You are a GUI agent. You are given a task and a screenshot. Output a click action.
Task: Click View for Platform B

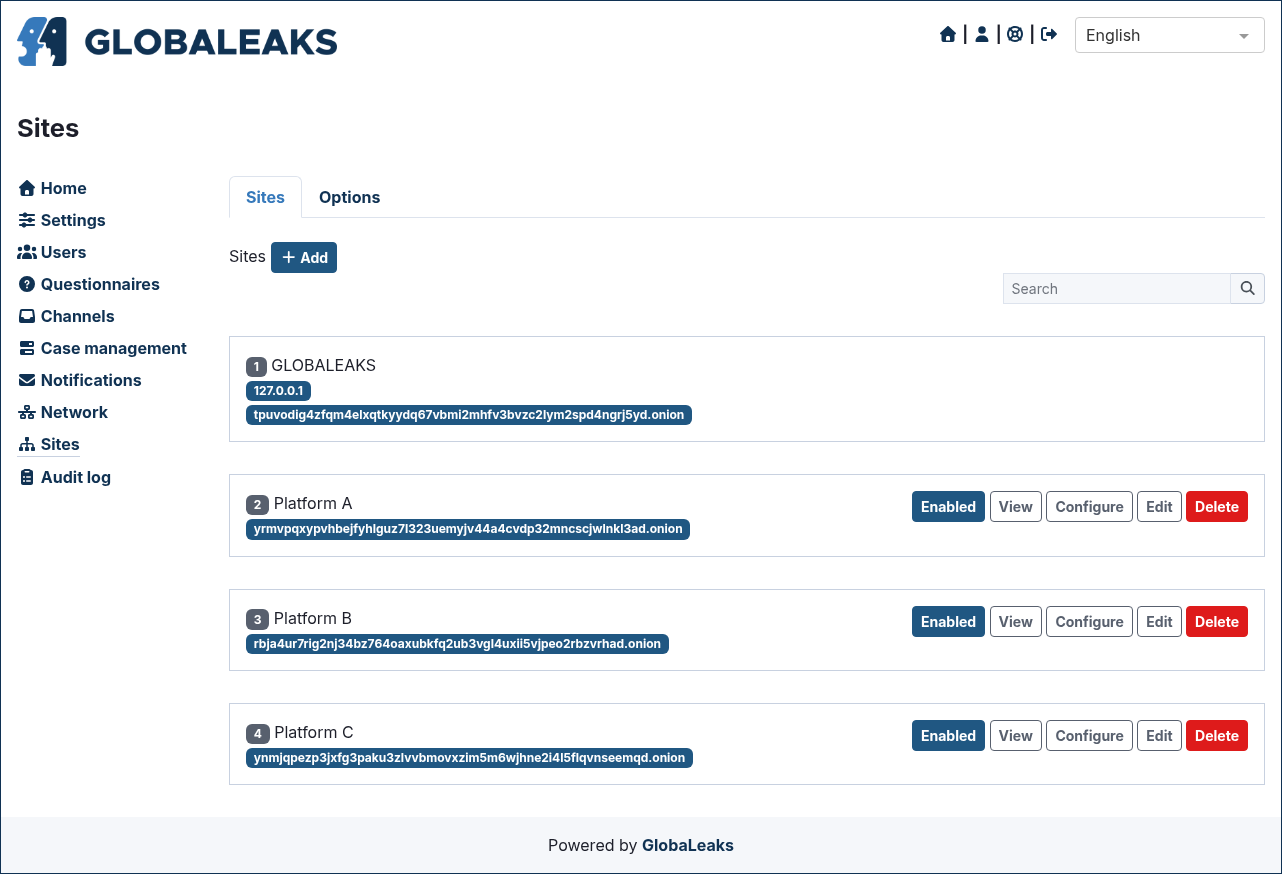[x=1015, y=621]
